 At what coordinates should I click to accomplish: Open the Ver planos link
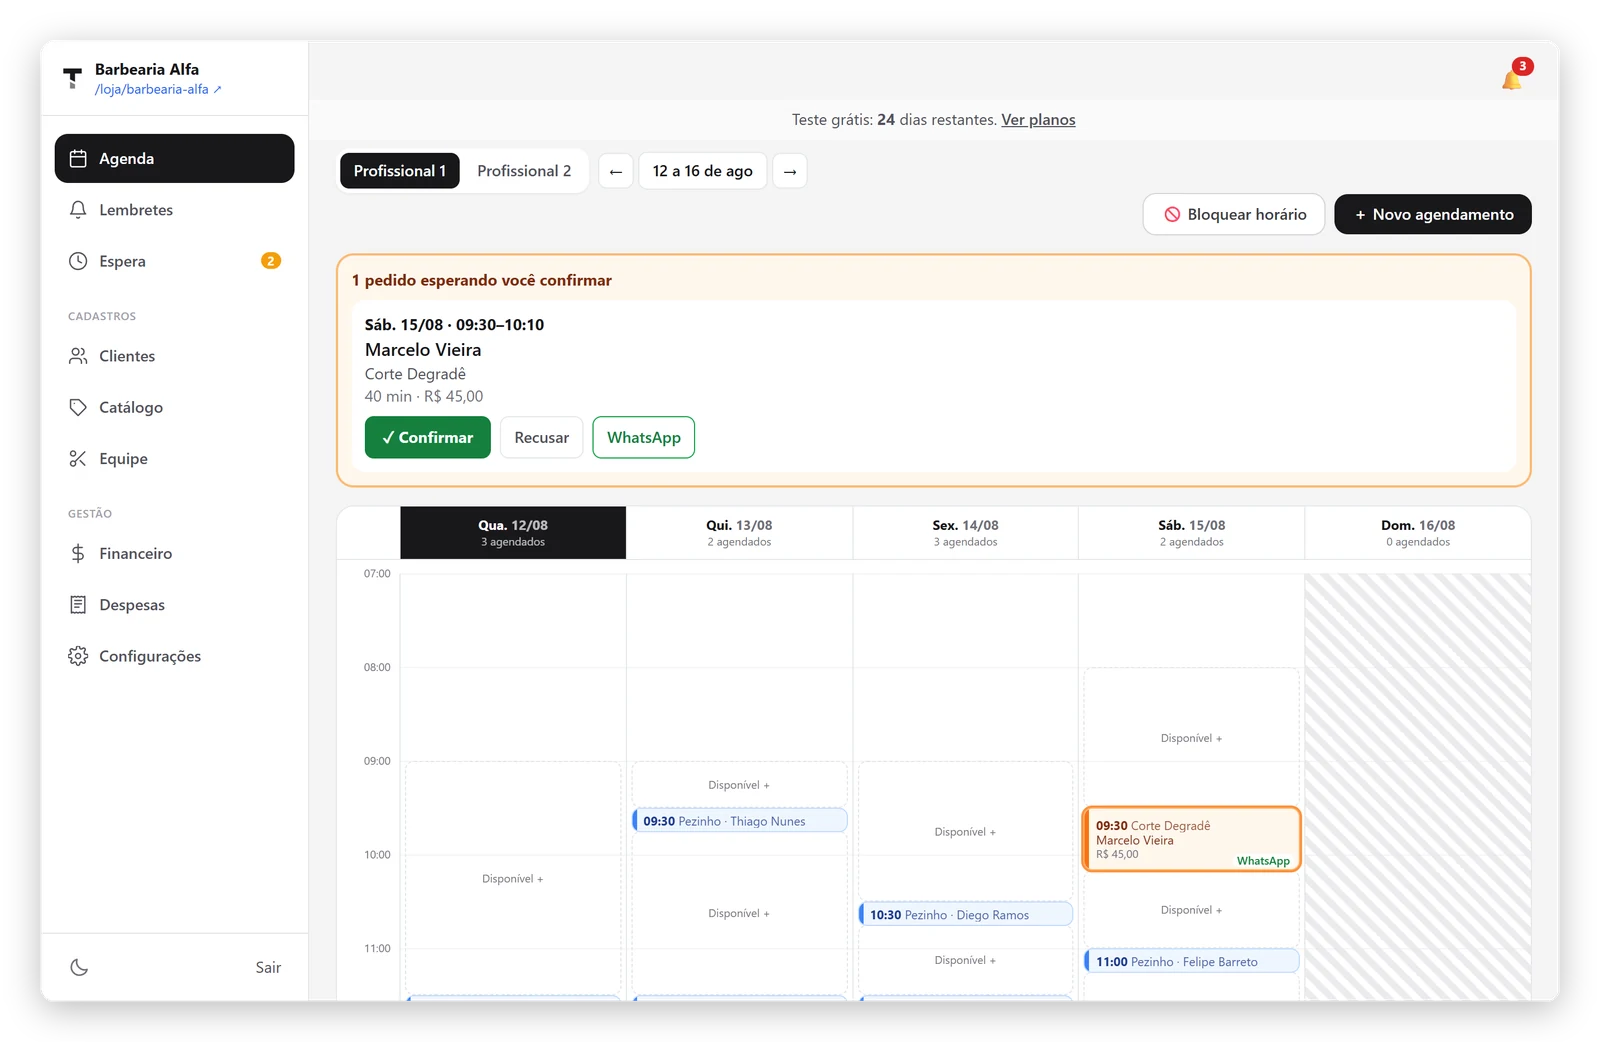point(1038,120)
